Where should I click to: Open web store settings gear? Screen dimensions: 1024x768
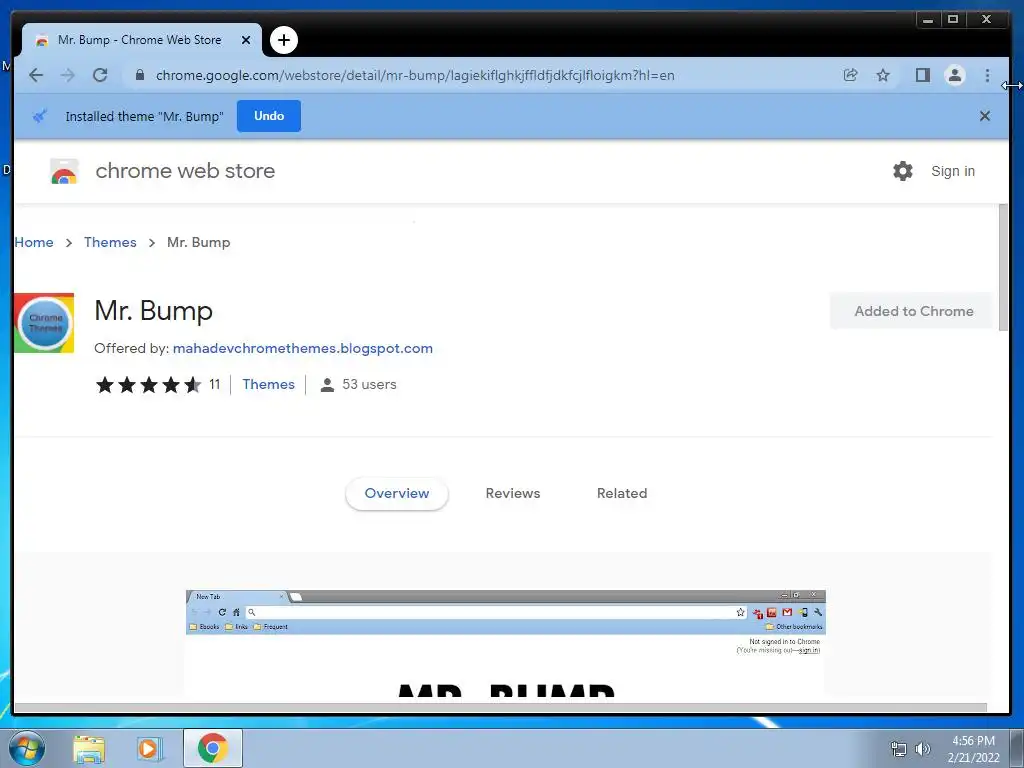[903, 171]
